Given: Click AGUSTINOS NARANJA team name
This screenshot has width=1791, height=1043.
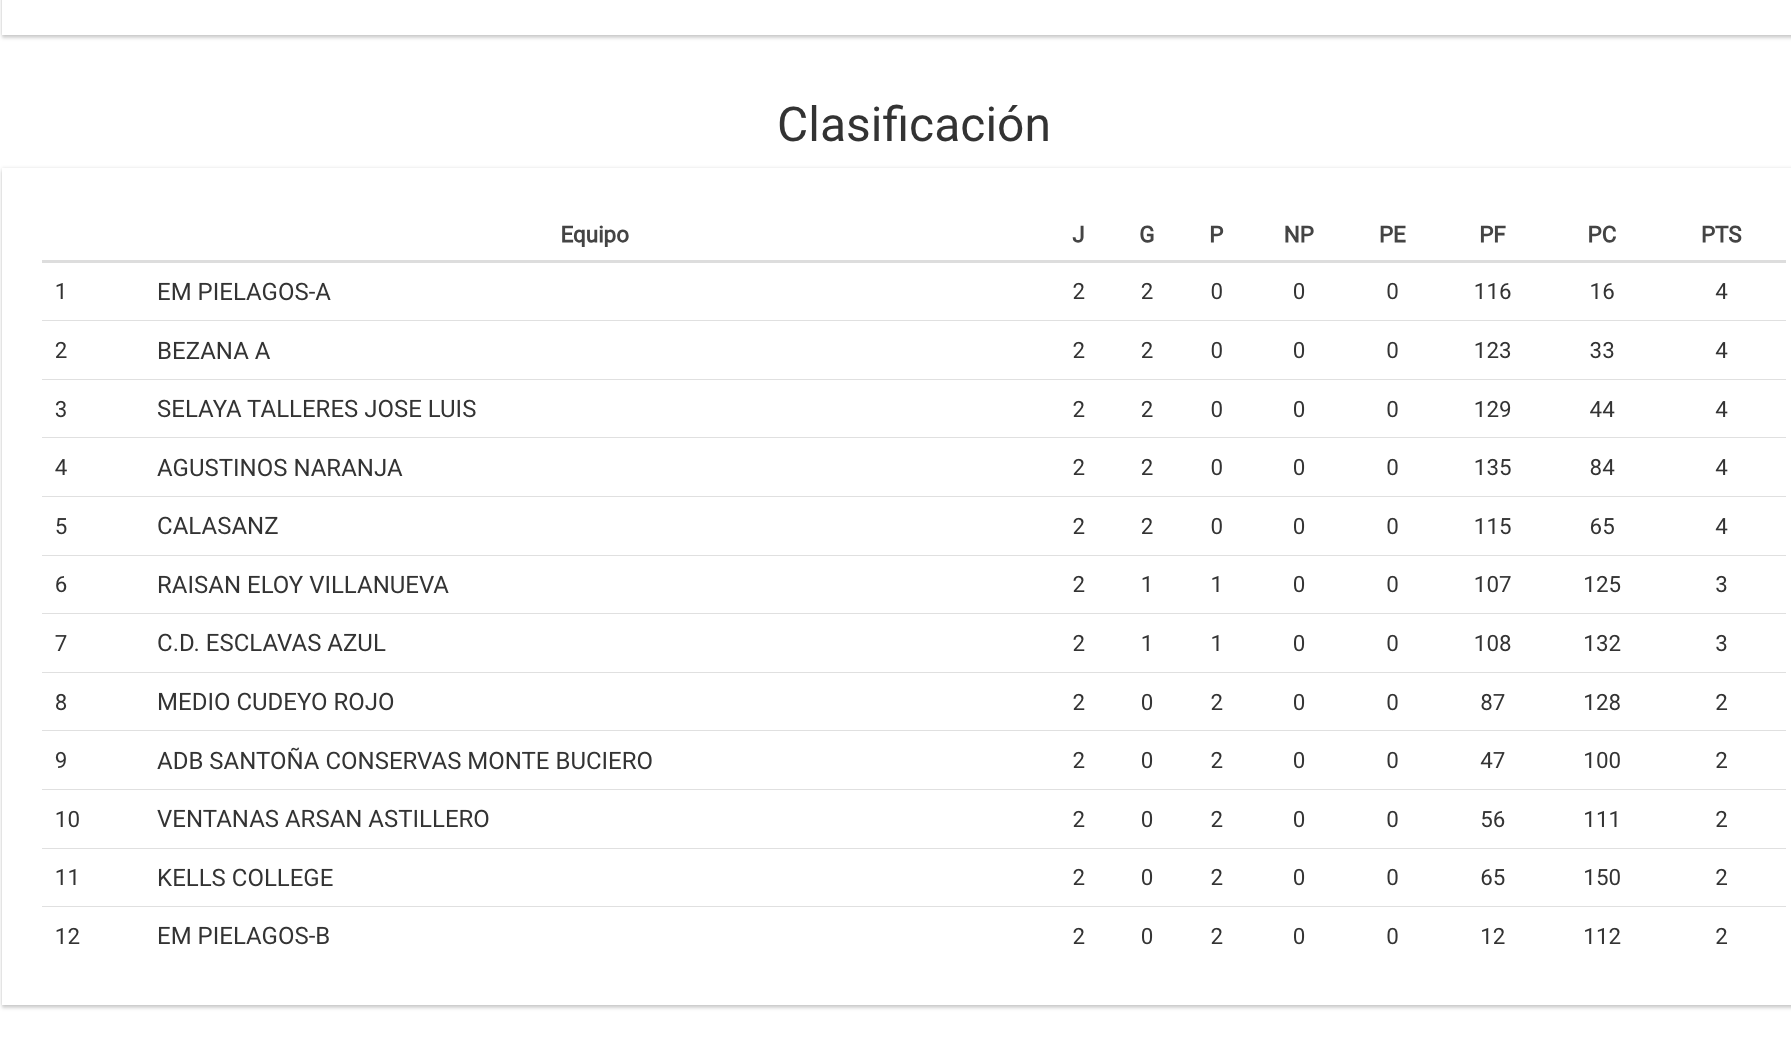Looking at the screenshot, I should [279, 468].
